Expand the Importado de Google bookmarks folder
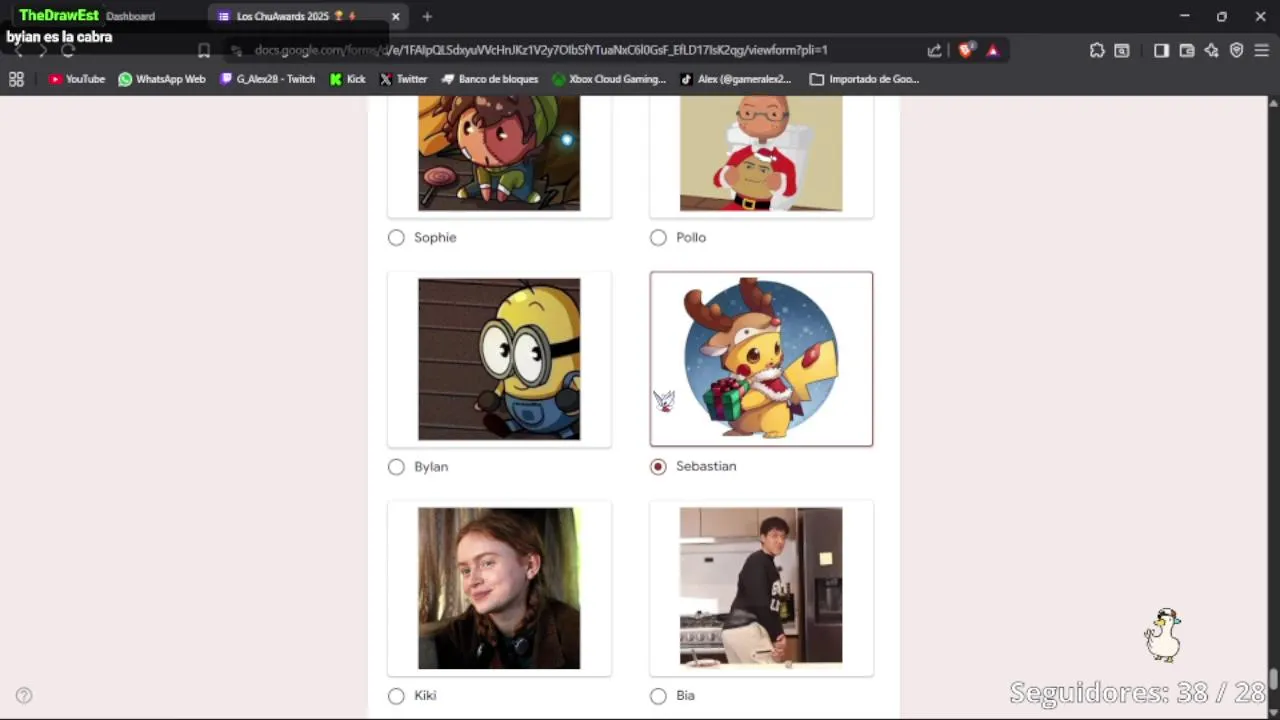 coord(864,79)
